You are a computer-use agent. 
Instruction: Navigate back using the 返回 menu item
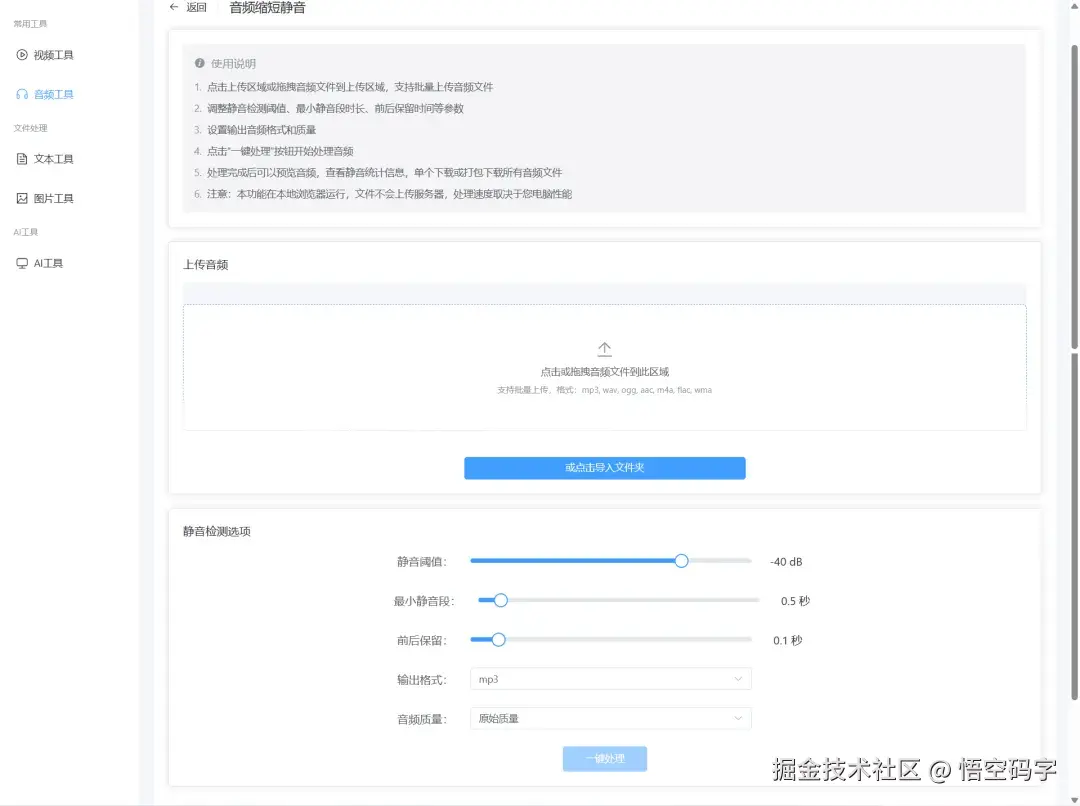[189, 7]
